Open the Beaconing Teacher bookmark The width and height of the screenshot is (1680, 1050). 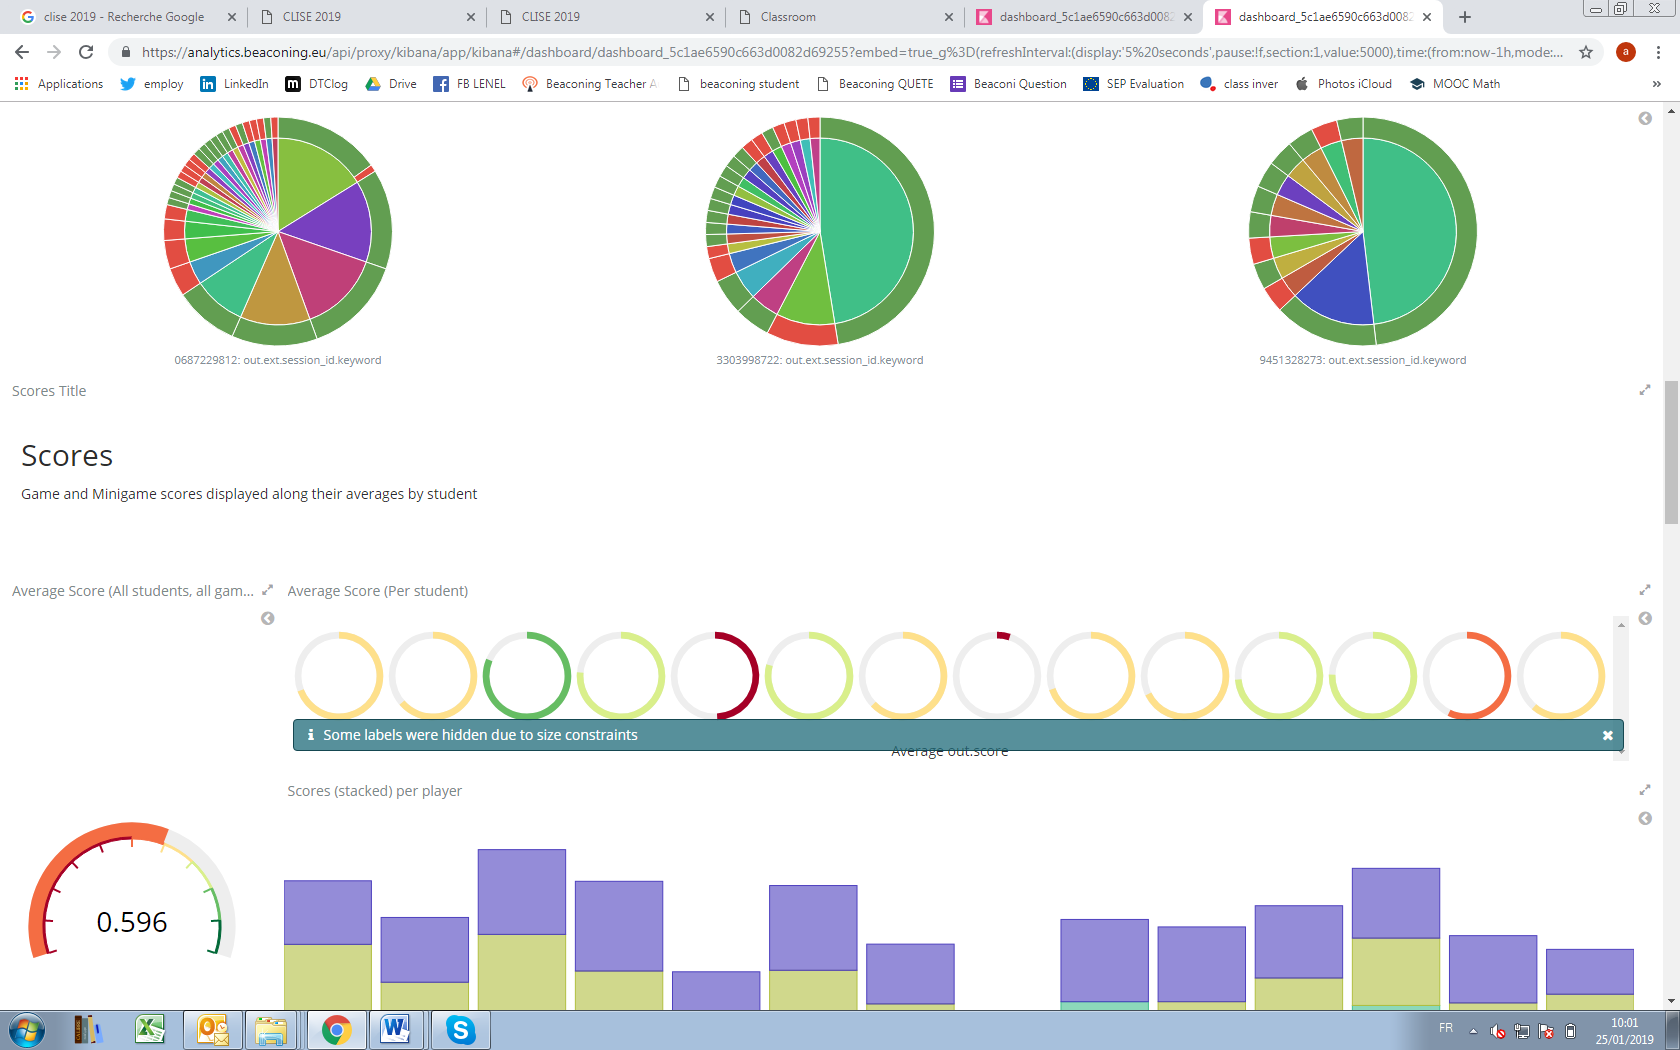590,84
